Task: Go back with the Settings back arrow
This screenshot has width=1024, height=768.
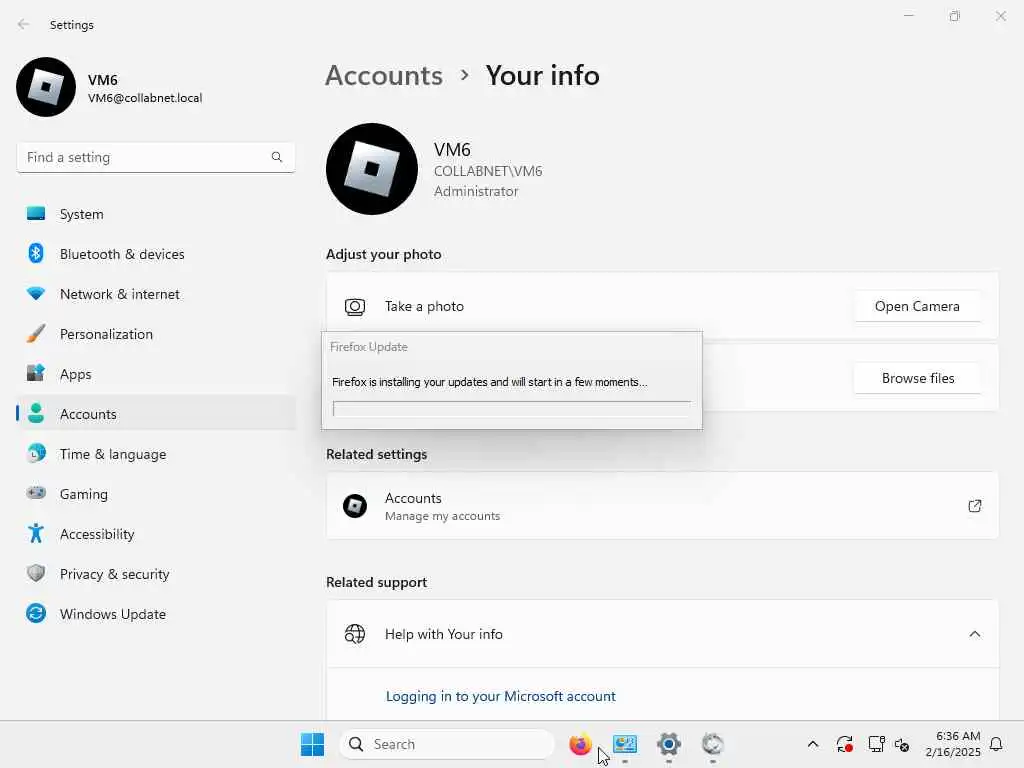Action: (x=24, y=24)
